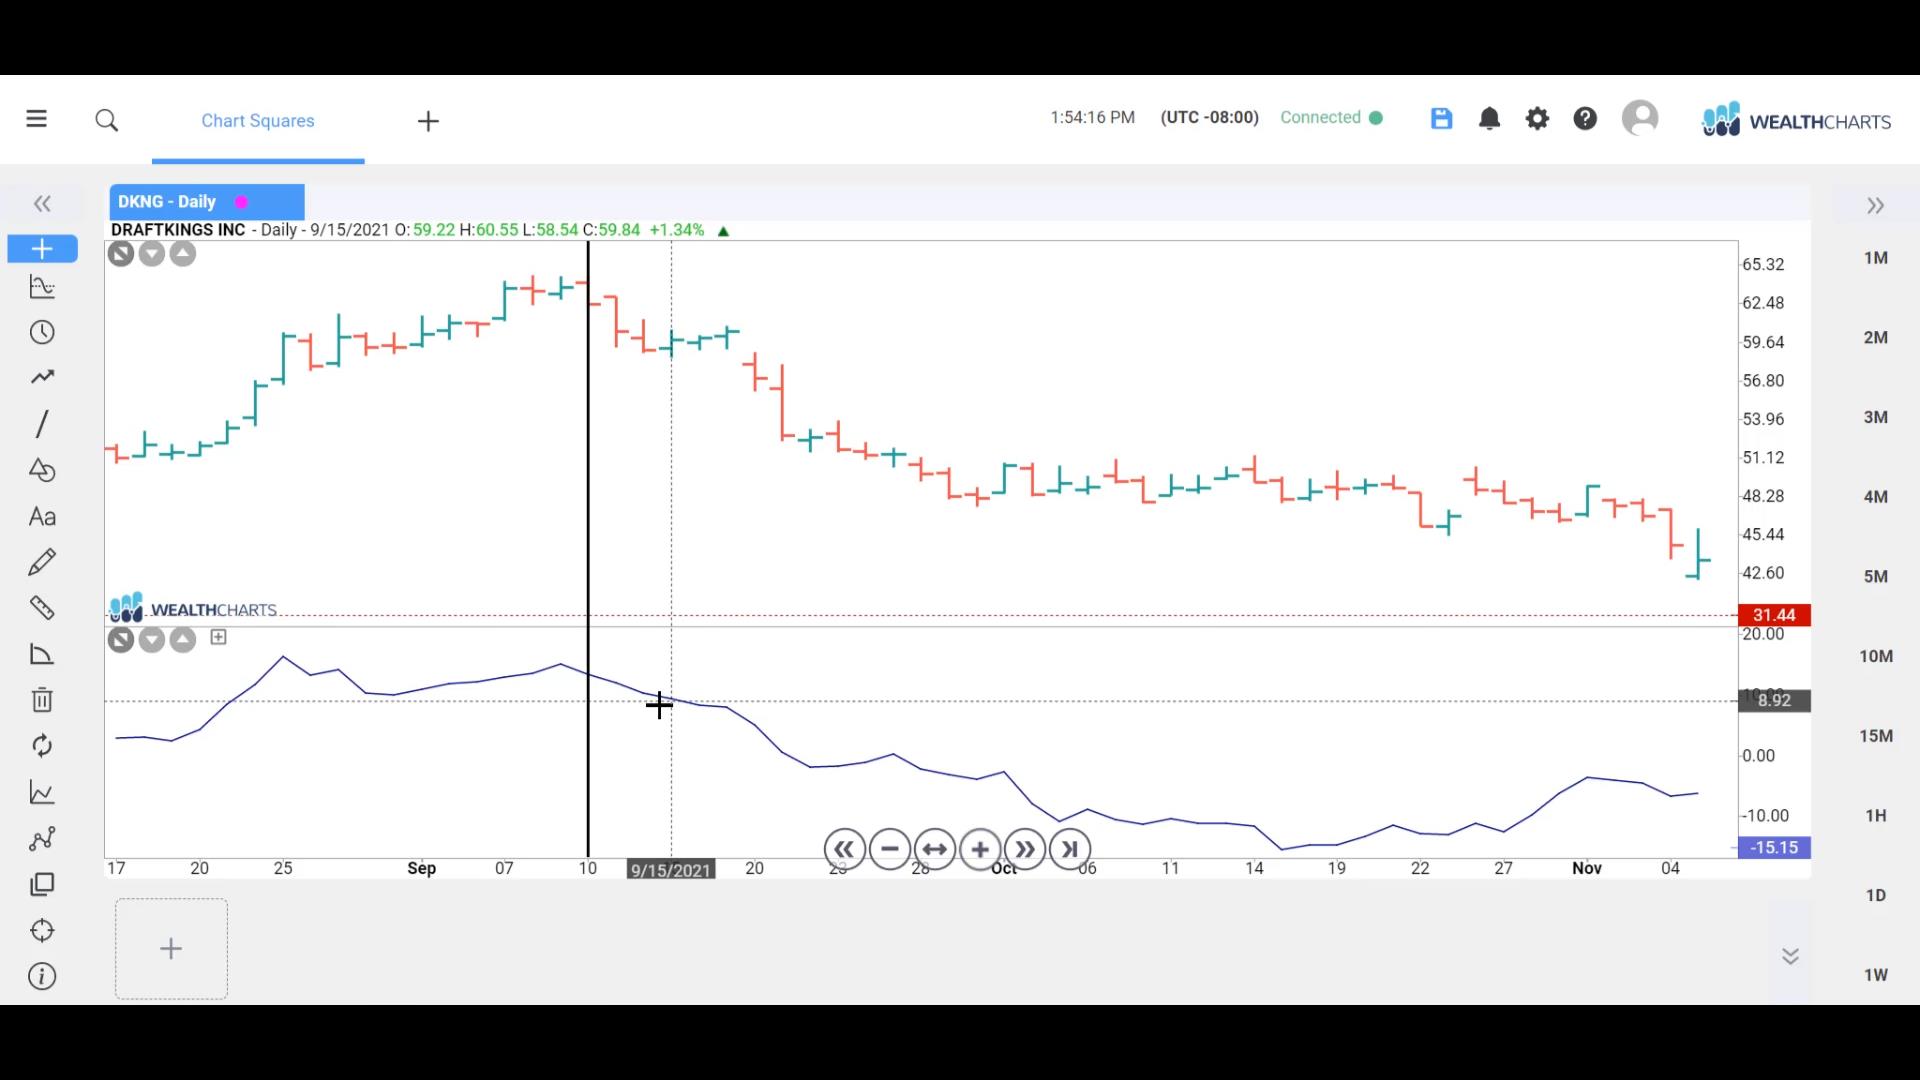This screenshot has width=1920, height=1080.
Task: Click the -15.15 indicator value label
Action: [x=1774, y=848]
